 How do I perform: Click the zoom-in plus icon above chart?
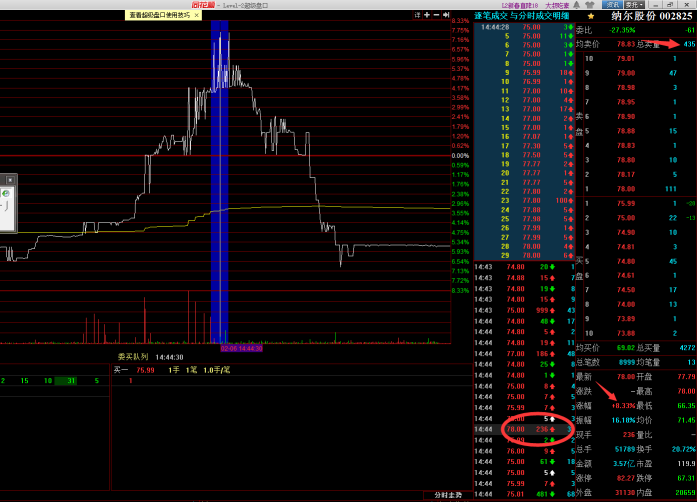[427, 15]
